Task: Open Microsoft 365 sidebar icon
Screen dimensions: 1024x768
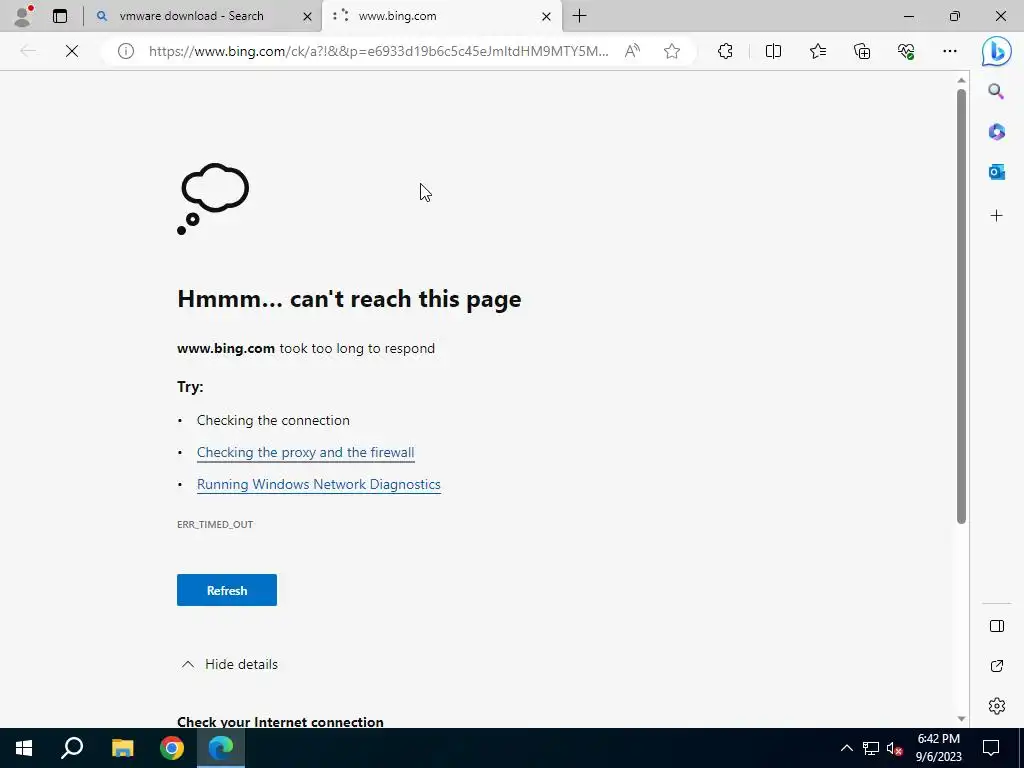Action: point(996,132)
